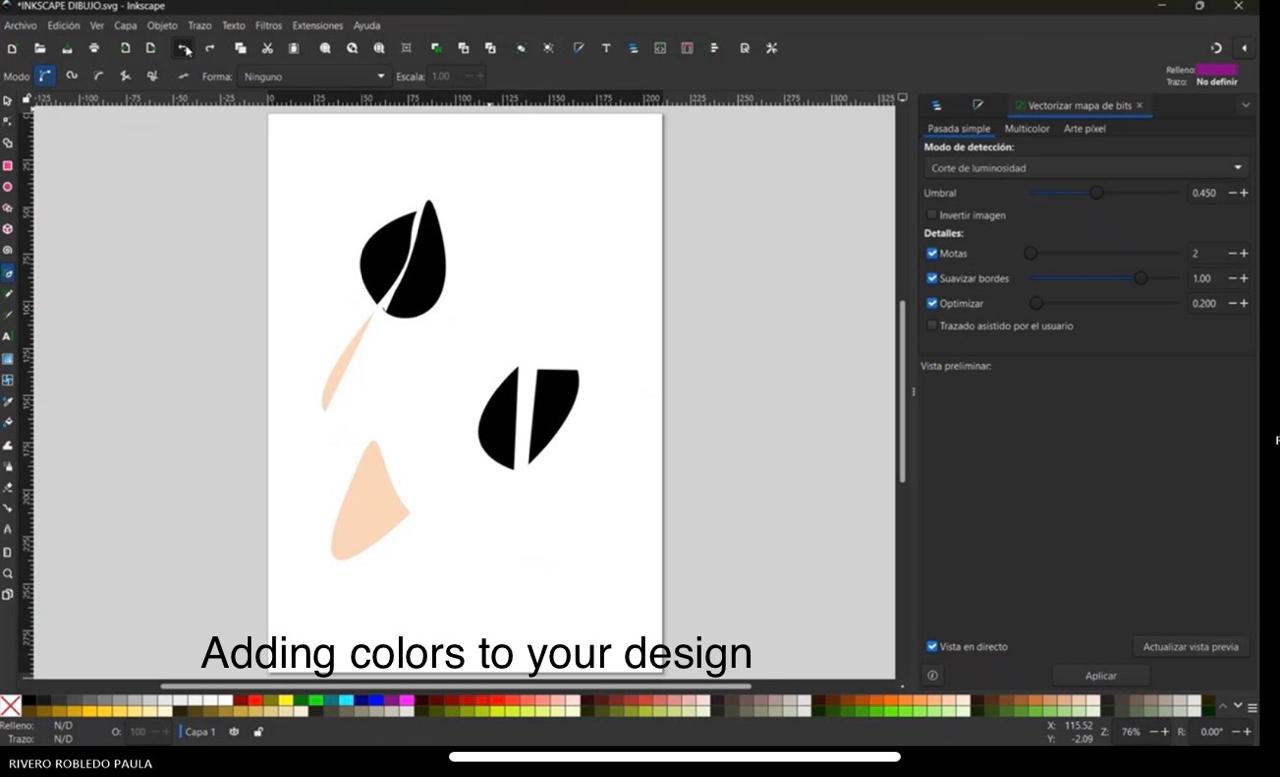1280x777 pixels.
Task: Uncheck Suavizar bordes checkbox
Action: pos(932,278)
